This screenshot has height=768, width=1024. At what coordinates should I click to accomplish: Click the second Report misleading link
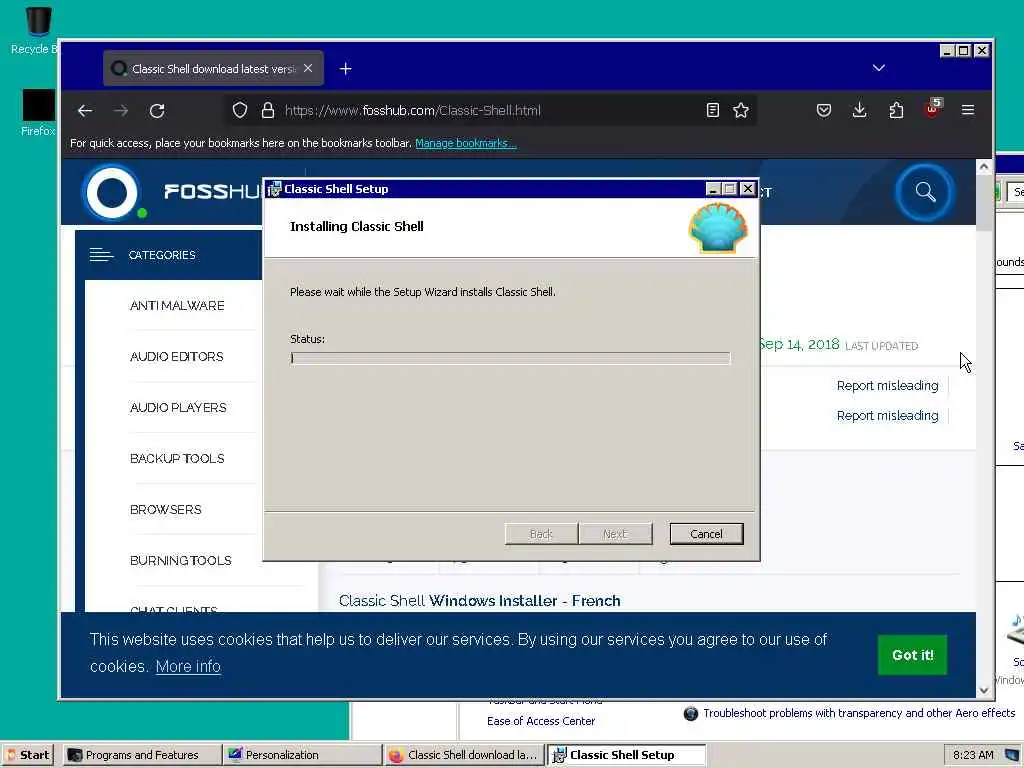click(x=887, y=415)
